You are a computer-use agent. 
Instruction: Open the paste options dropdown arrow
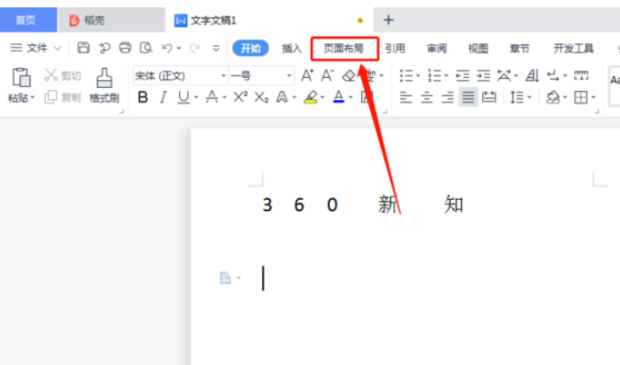click(32, 97)
